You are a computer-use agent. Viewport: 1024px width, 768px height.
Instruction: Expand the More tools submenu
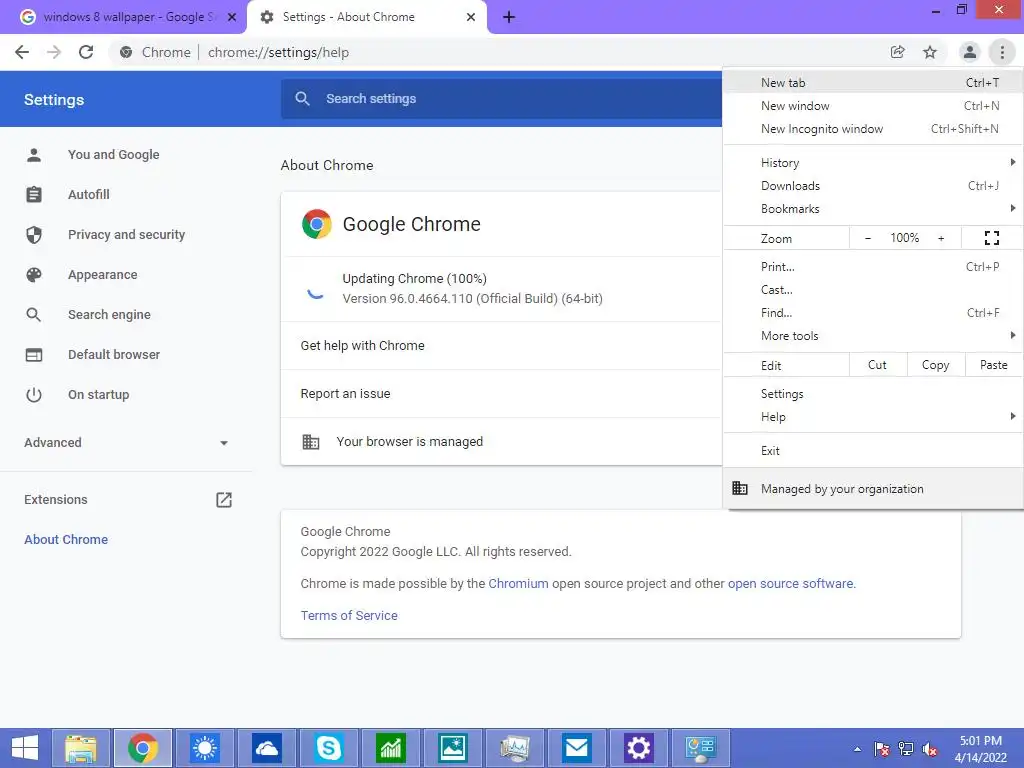873,336
